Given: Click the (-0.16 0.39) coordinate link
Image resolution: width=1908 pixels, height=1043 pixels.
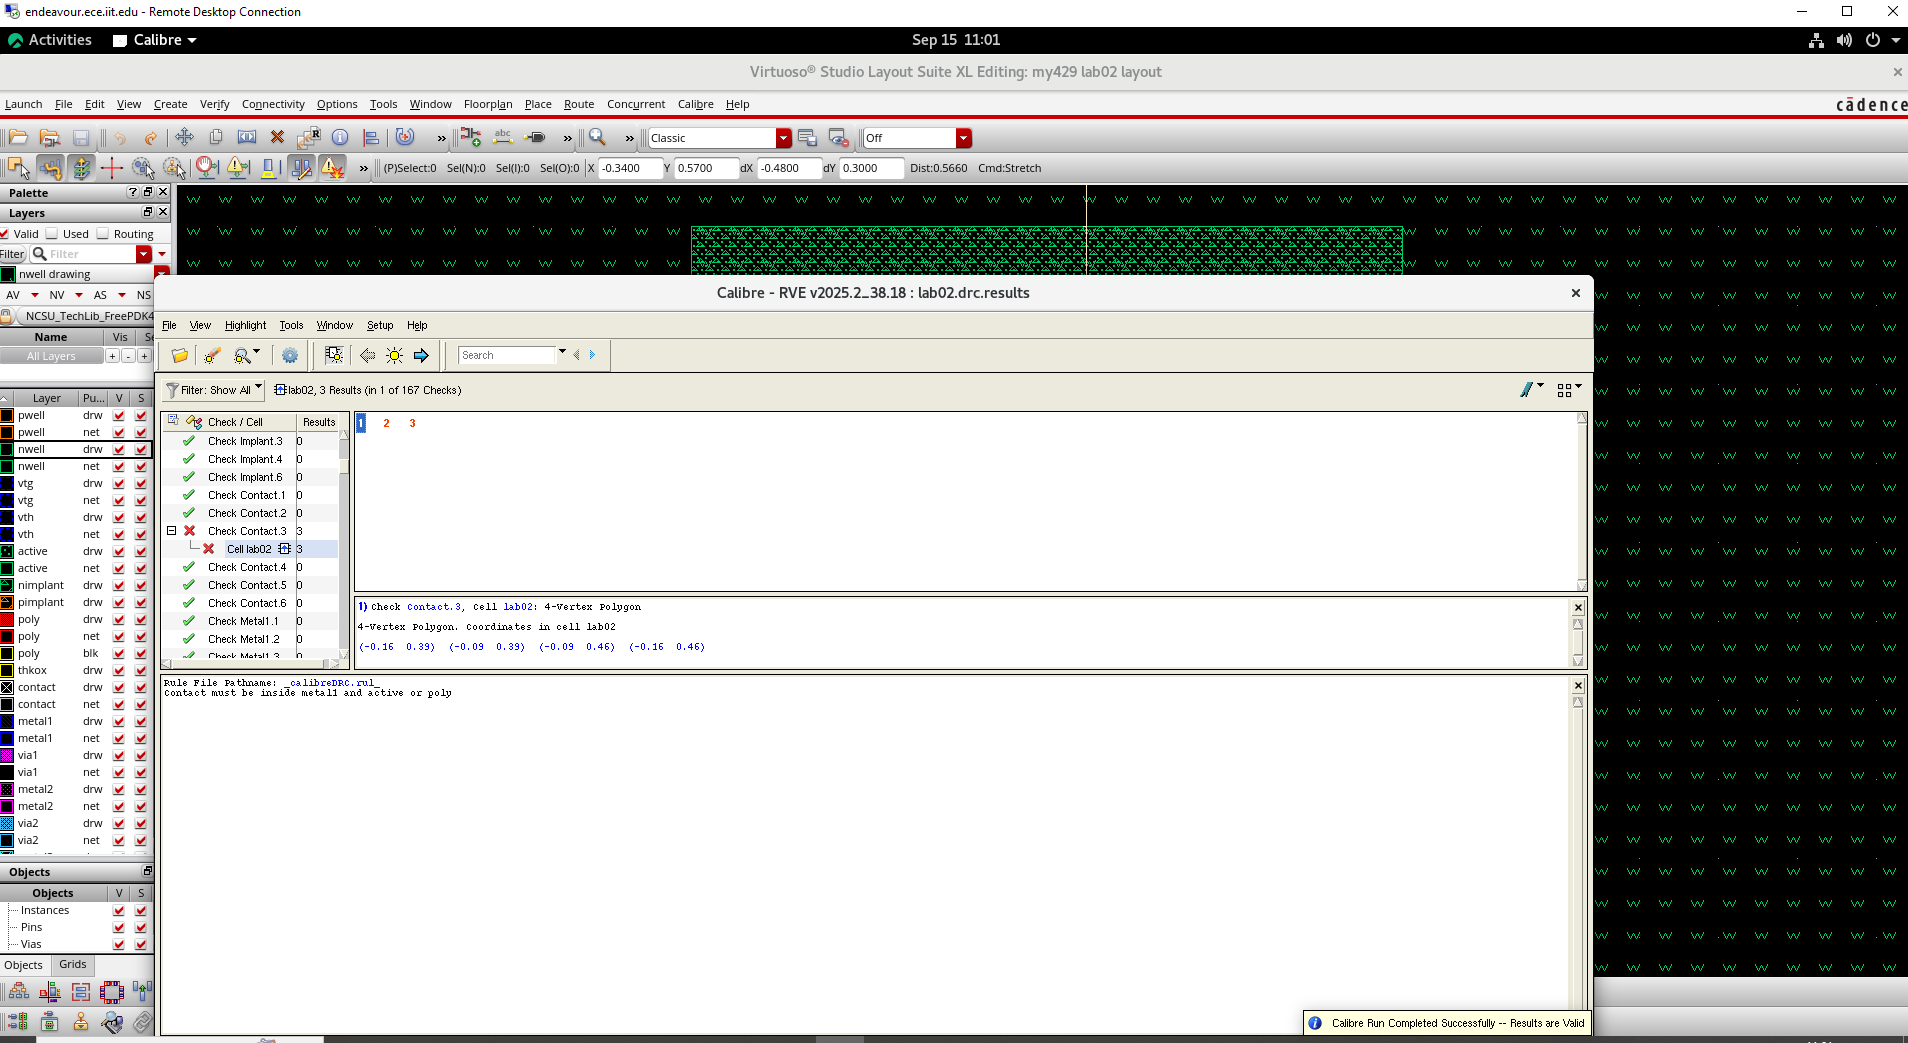Looking at the screenshot, I should point(397,647).
